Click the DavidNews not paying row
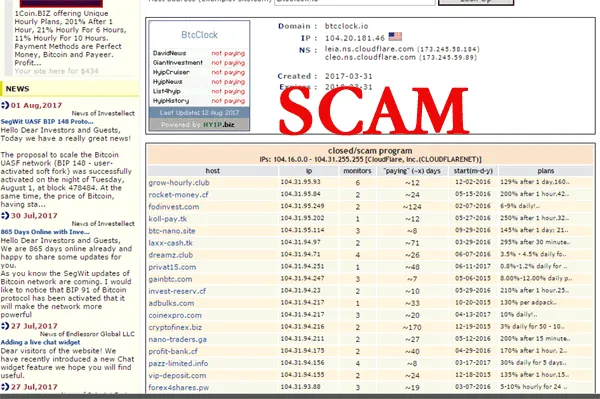600x399 pixels. tap(199, 53)
